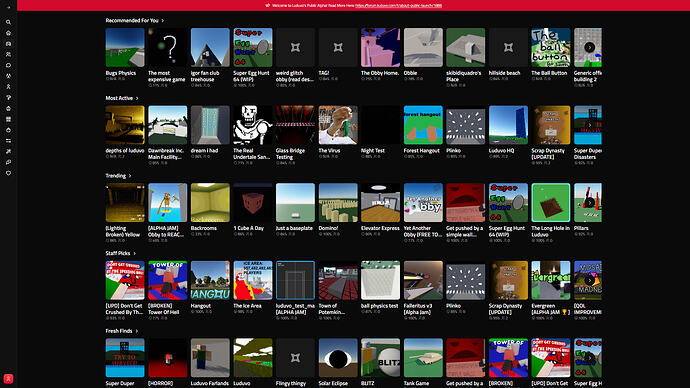Viewport: 690px width, 388px height.
Task: Click the home icon in sidebar
Action: (x=8, y=33)
